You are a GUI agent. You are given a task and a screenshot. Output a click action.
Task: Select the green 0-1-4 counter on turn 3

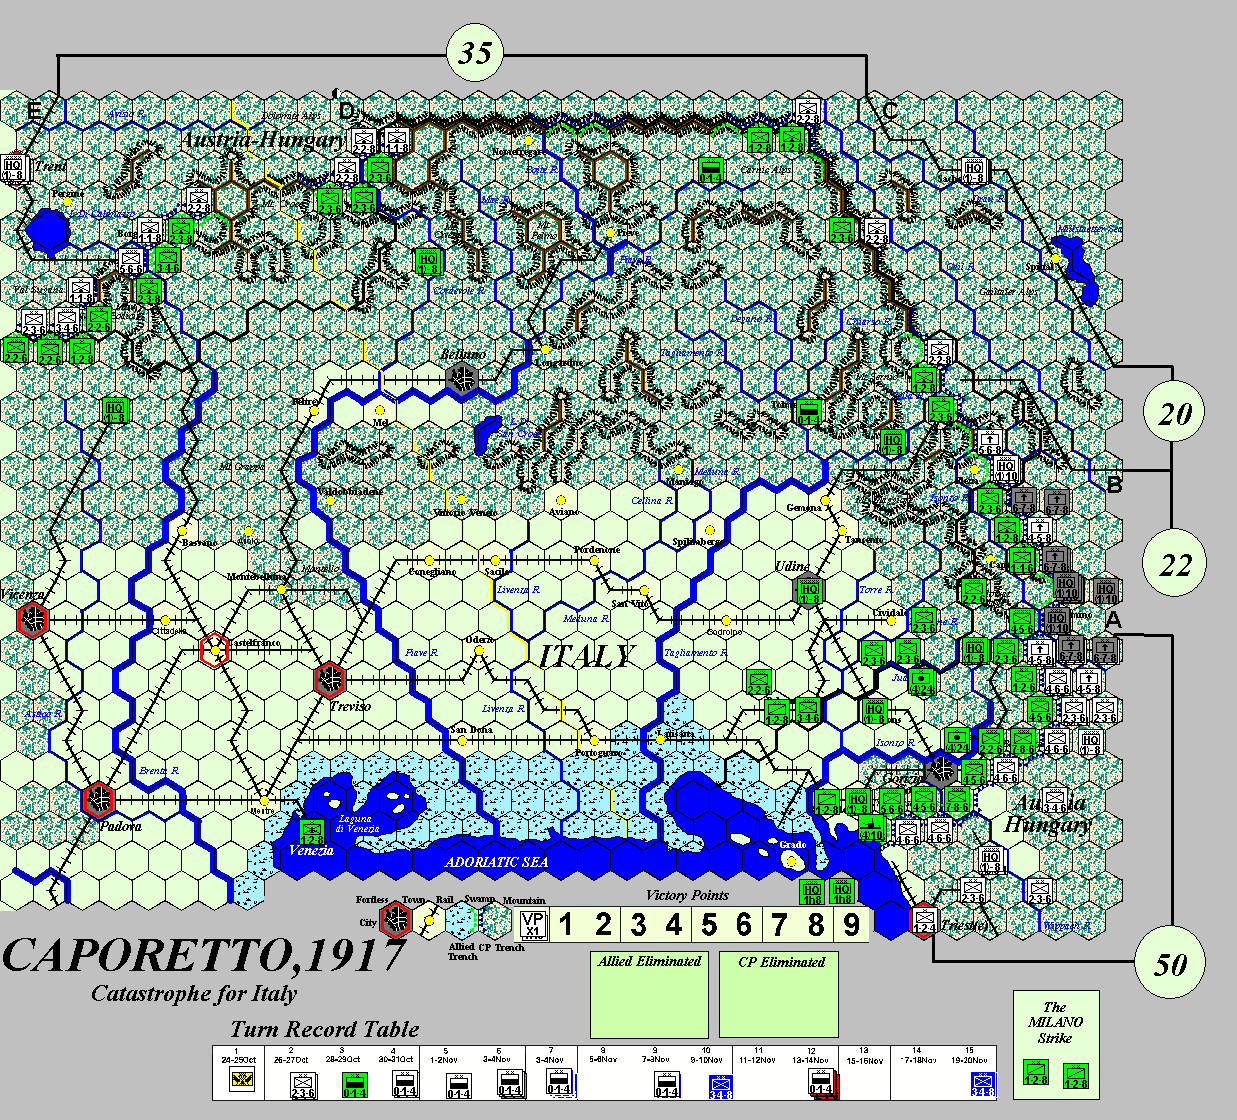(355, 1085)
